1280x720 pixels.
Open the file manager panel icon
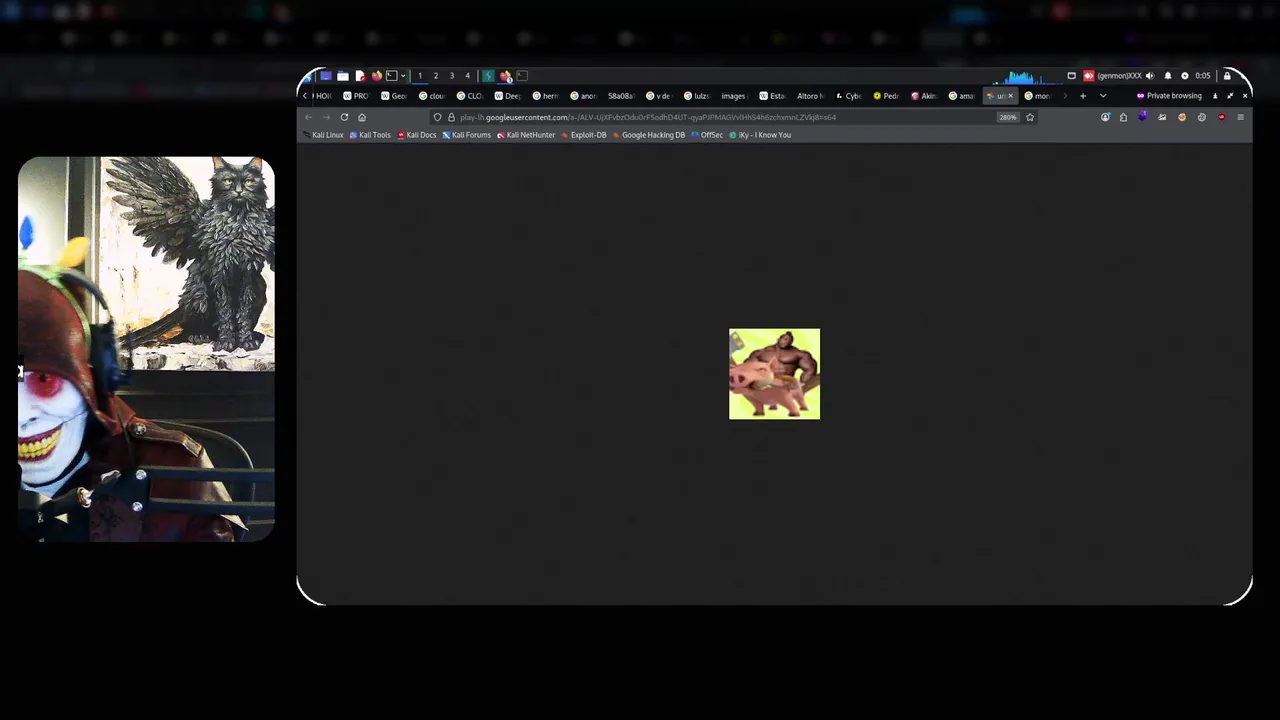(x=343, y=76)
